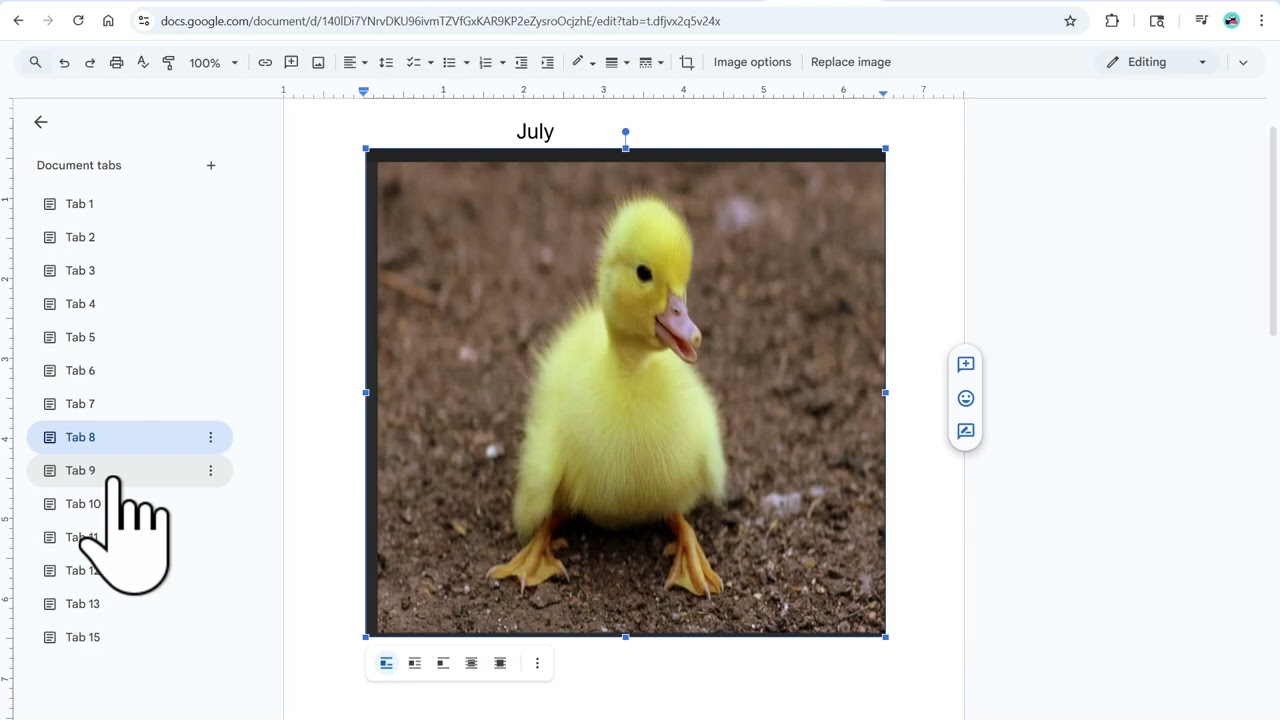Reload the page
1280x720 pixels.
[x=78, y=21]
